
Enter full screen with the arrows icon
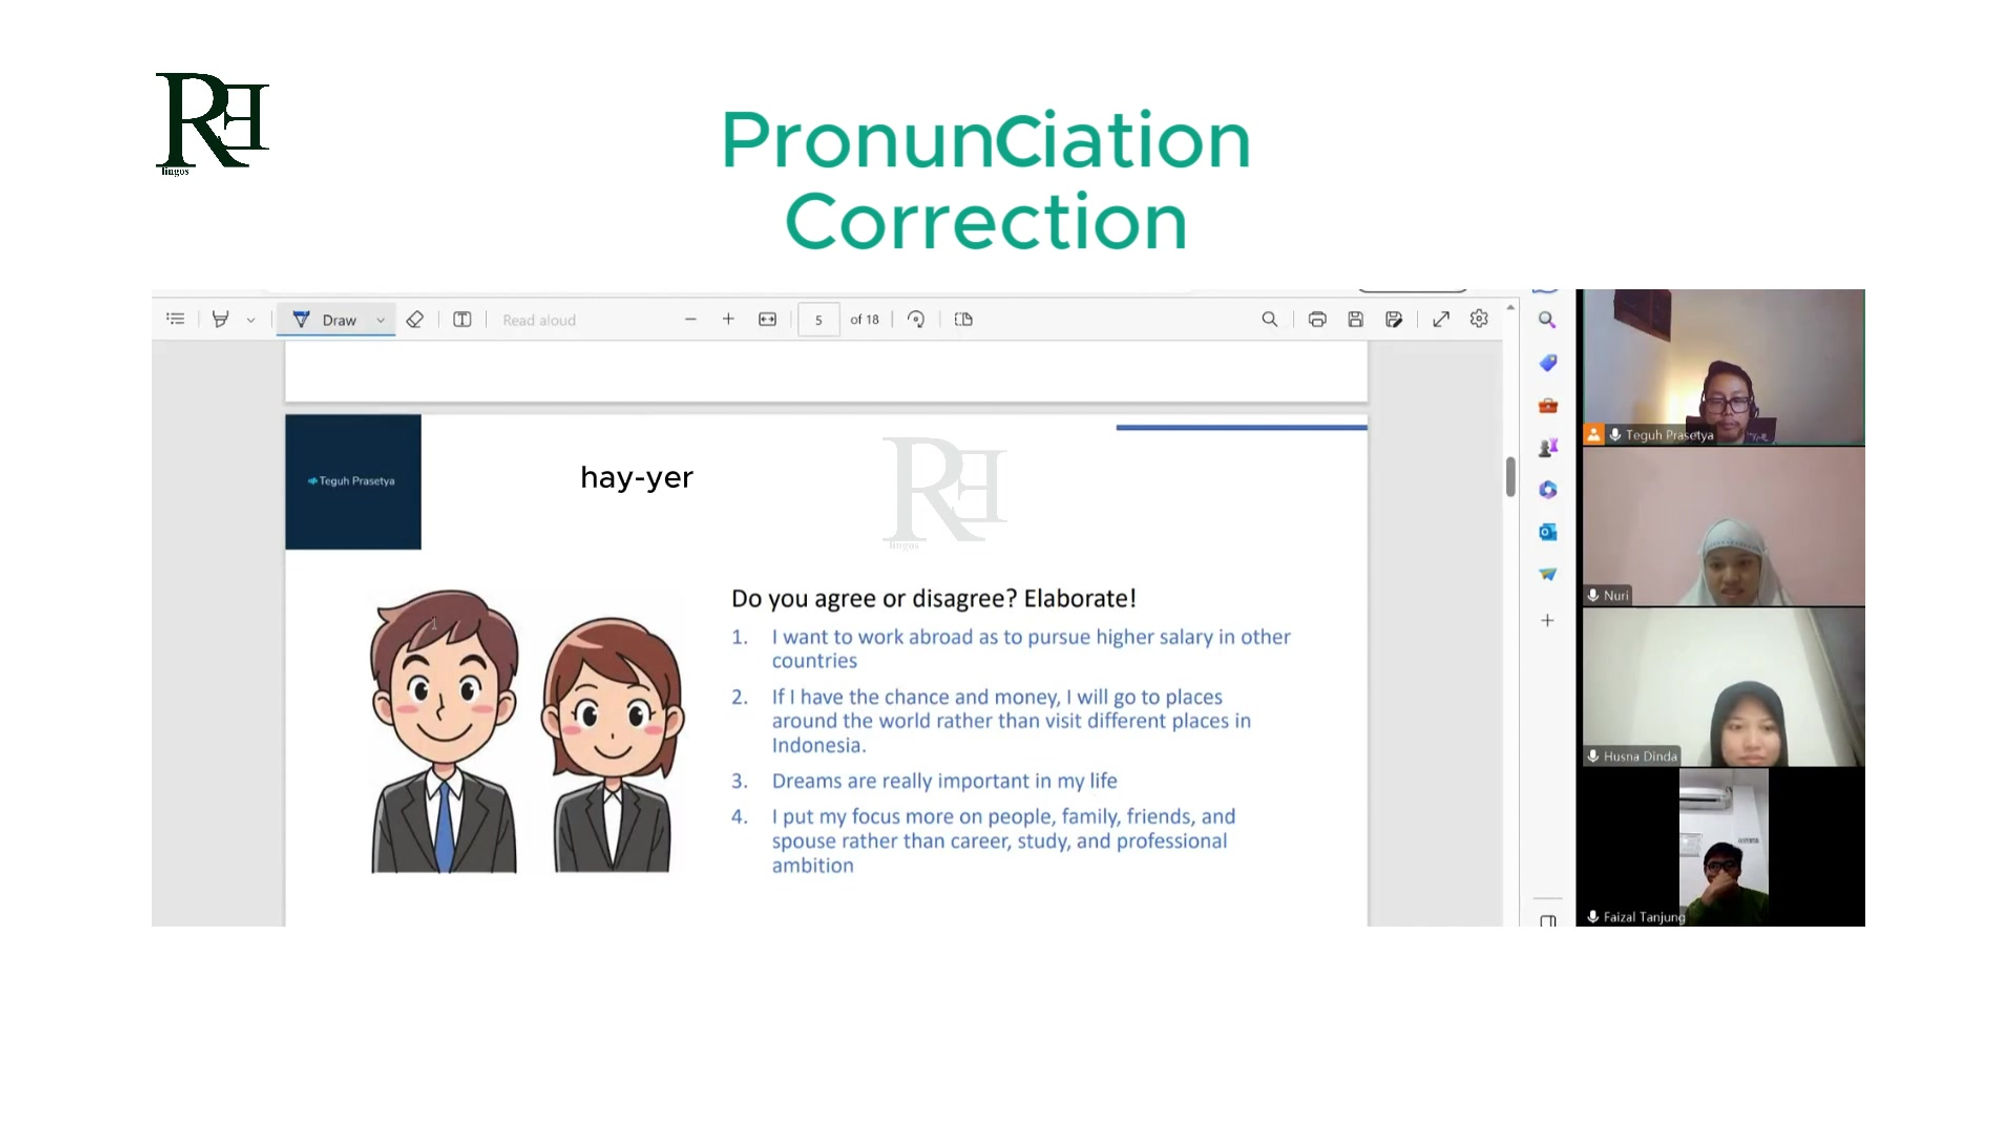pos(1441,321)
